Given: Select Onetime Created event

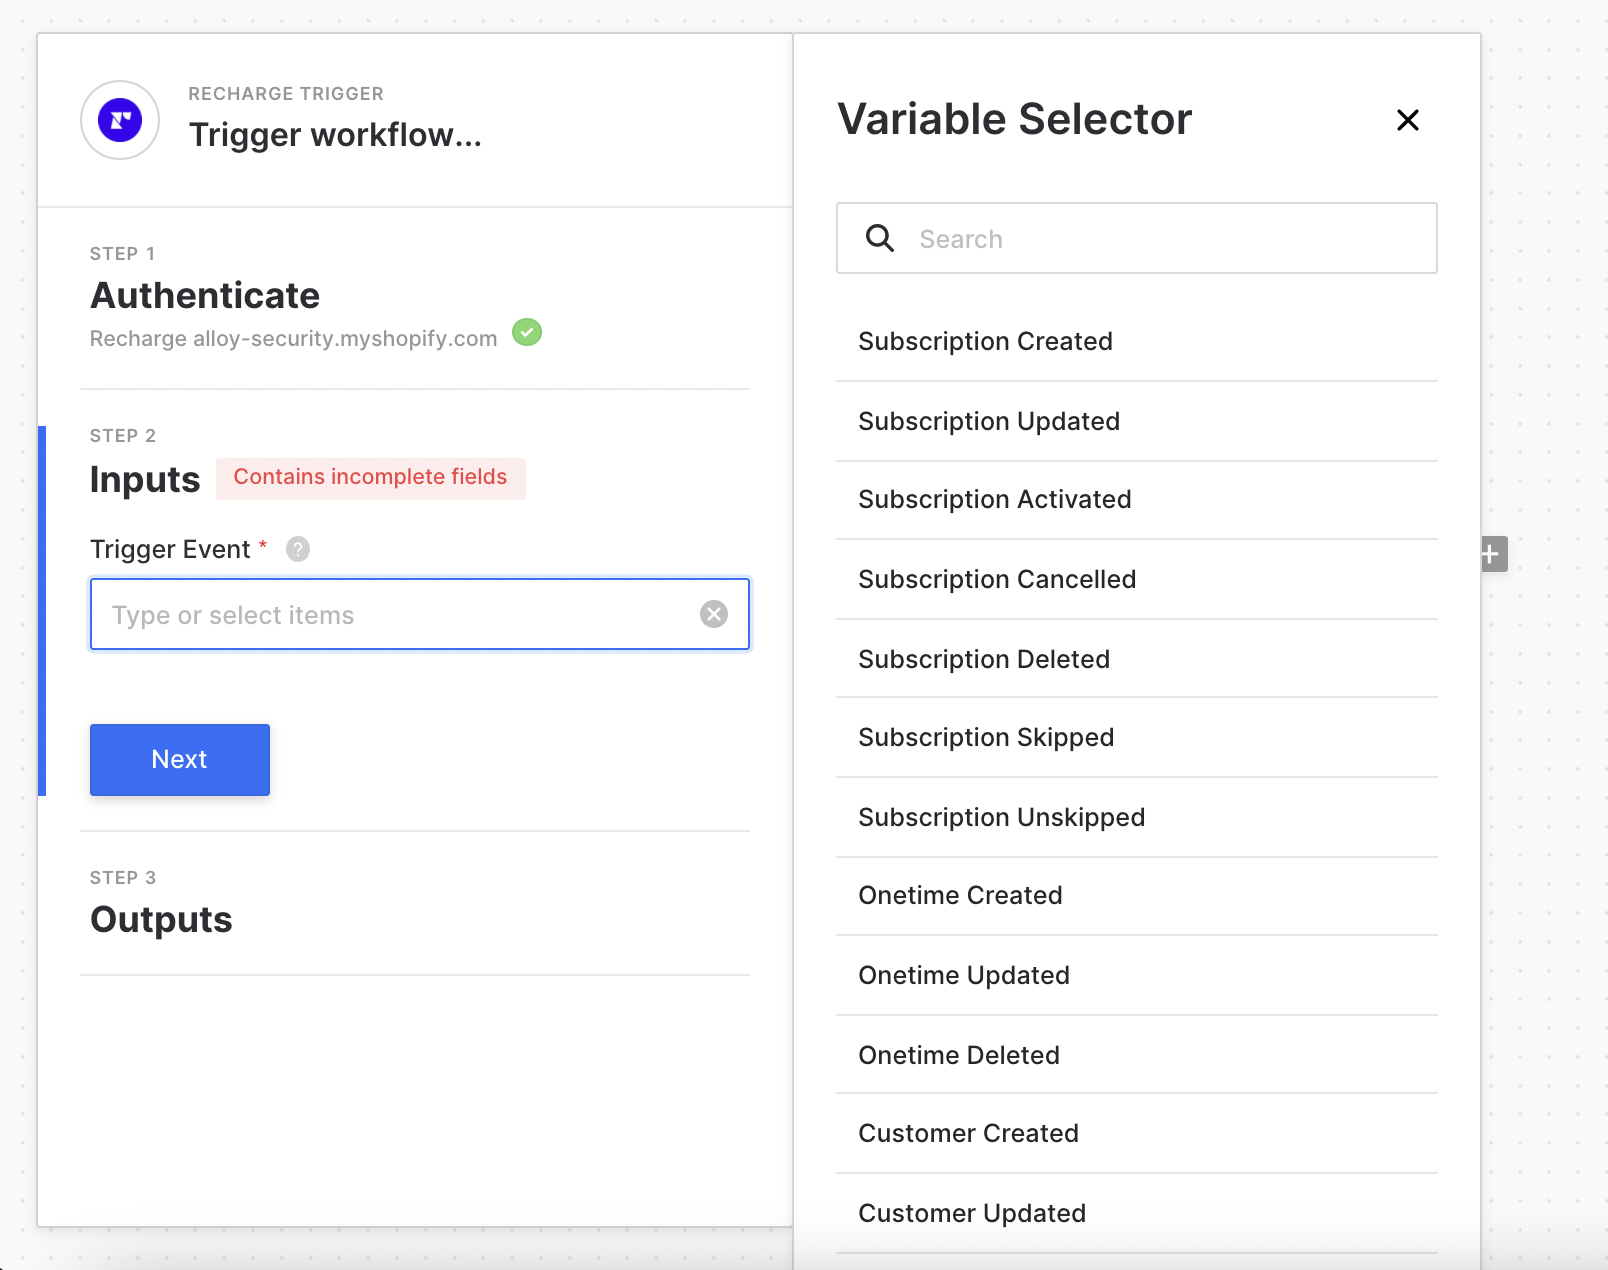Looking at the screenshot, I should [960, 896].
